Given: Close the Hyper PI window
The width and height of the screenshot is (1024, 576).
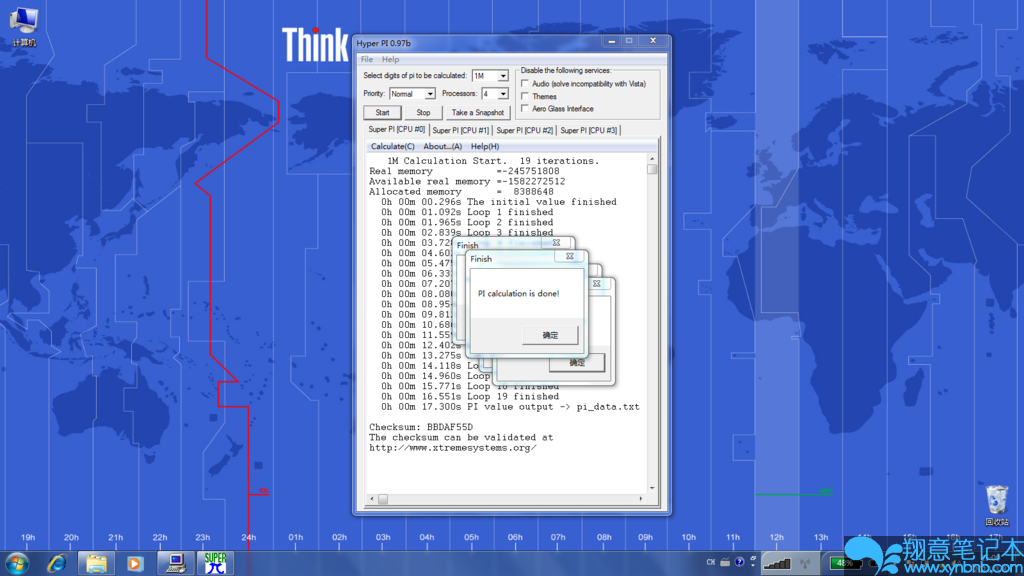Looking at the screenshot, I should click(653, 41).
